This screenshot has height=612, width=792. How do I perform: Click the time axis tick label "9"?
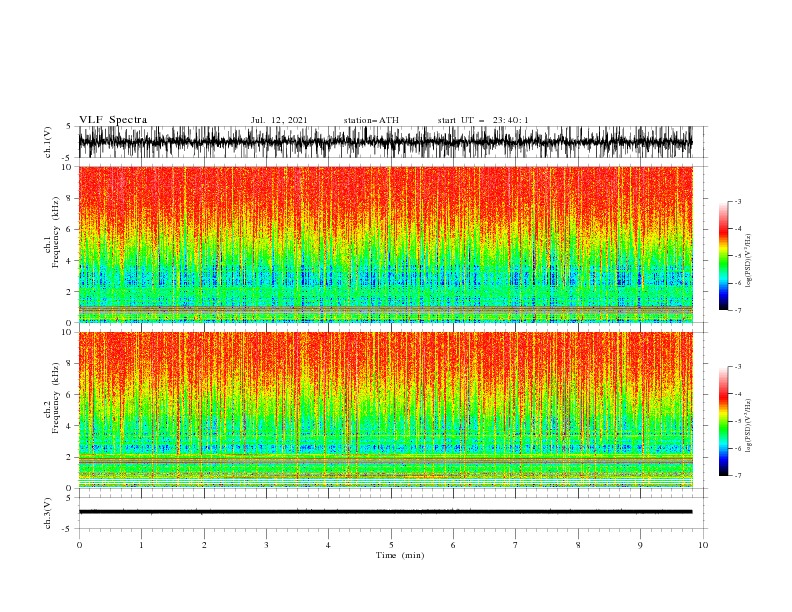tap(640, 545)
